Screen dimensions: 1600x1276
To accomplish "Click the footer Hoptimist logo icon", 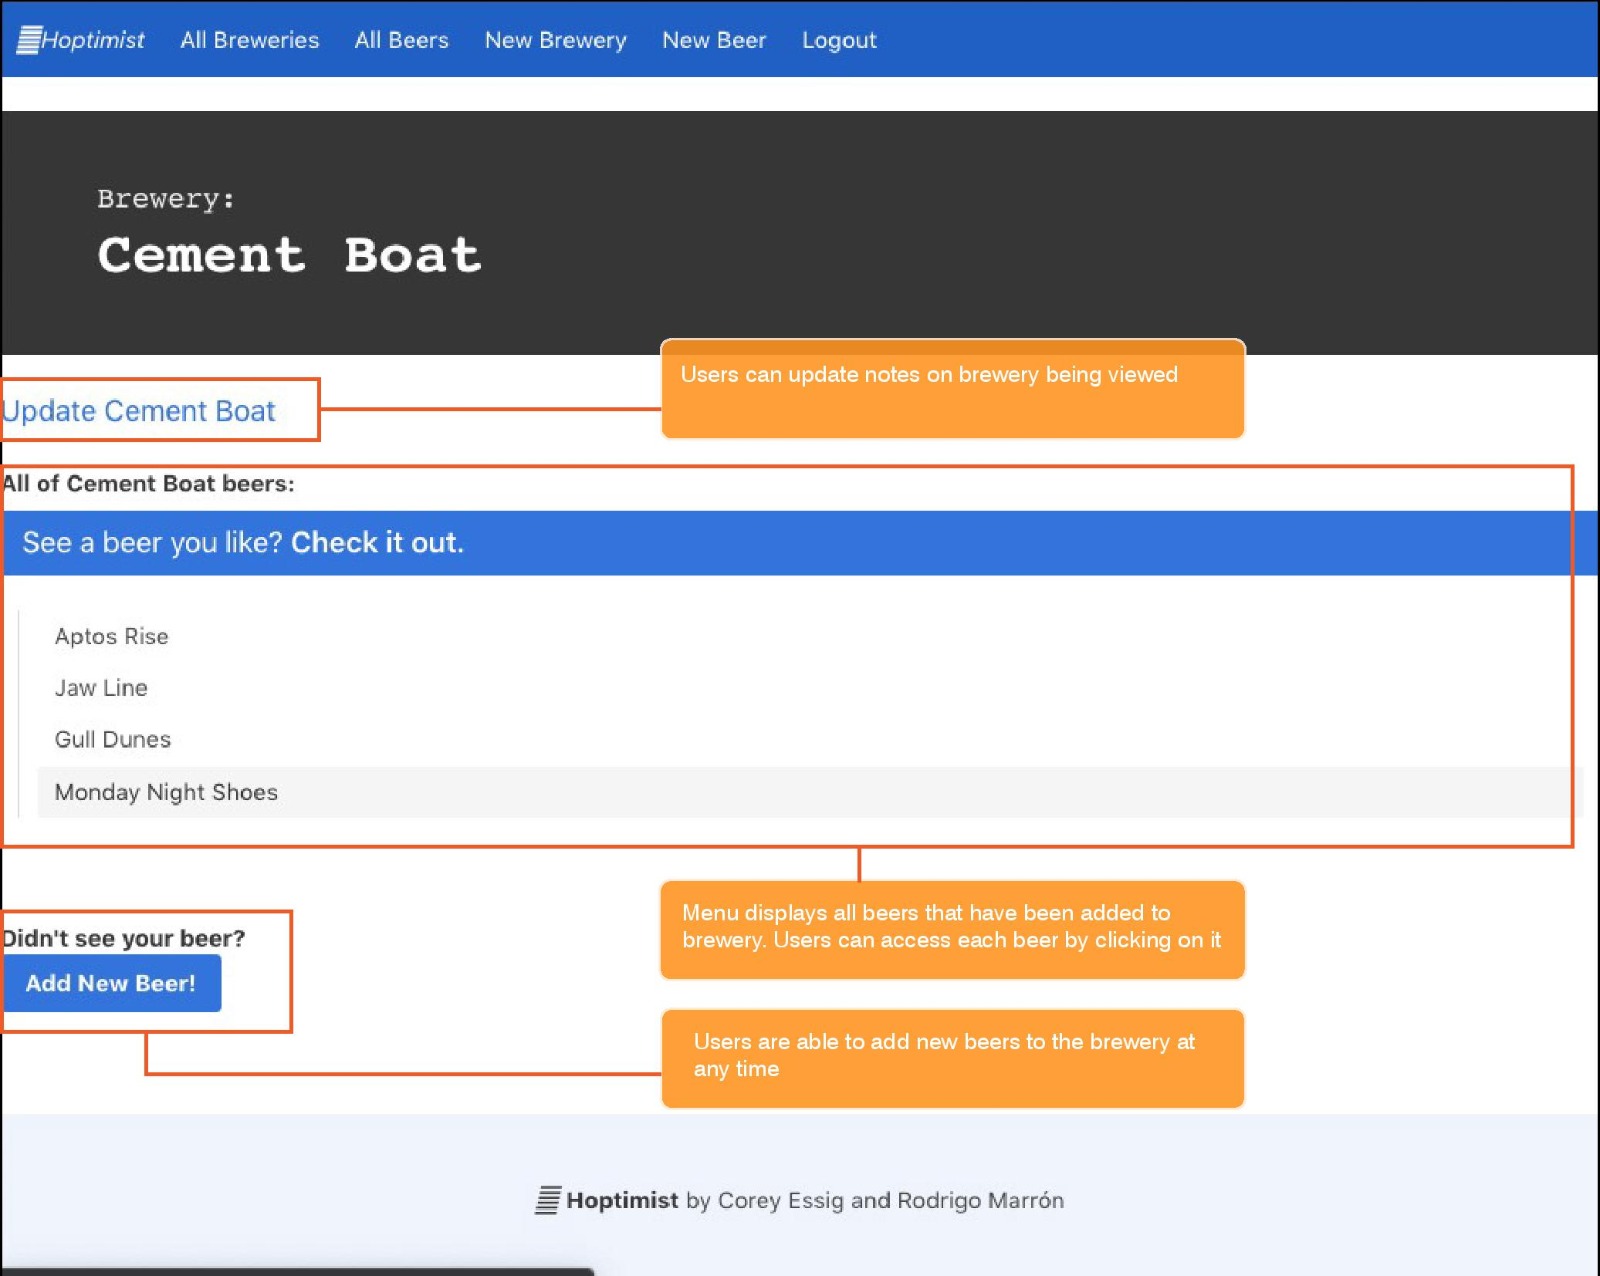I will 548,1200.
